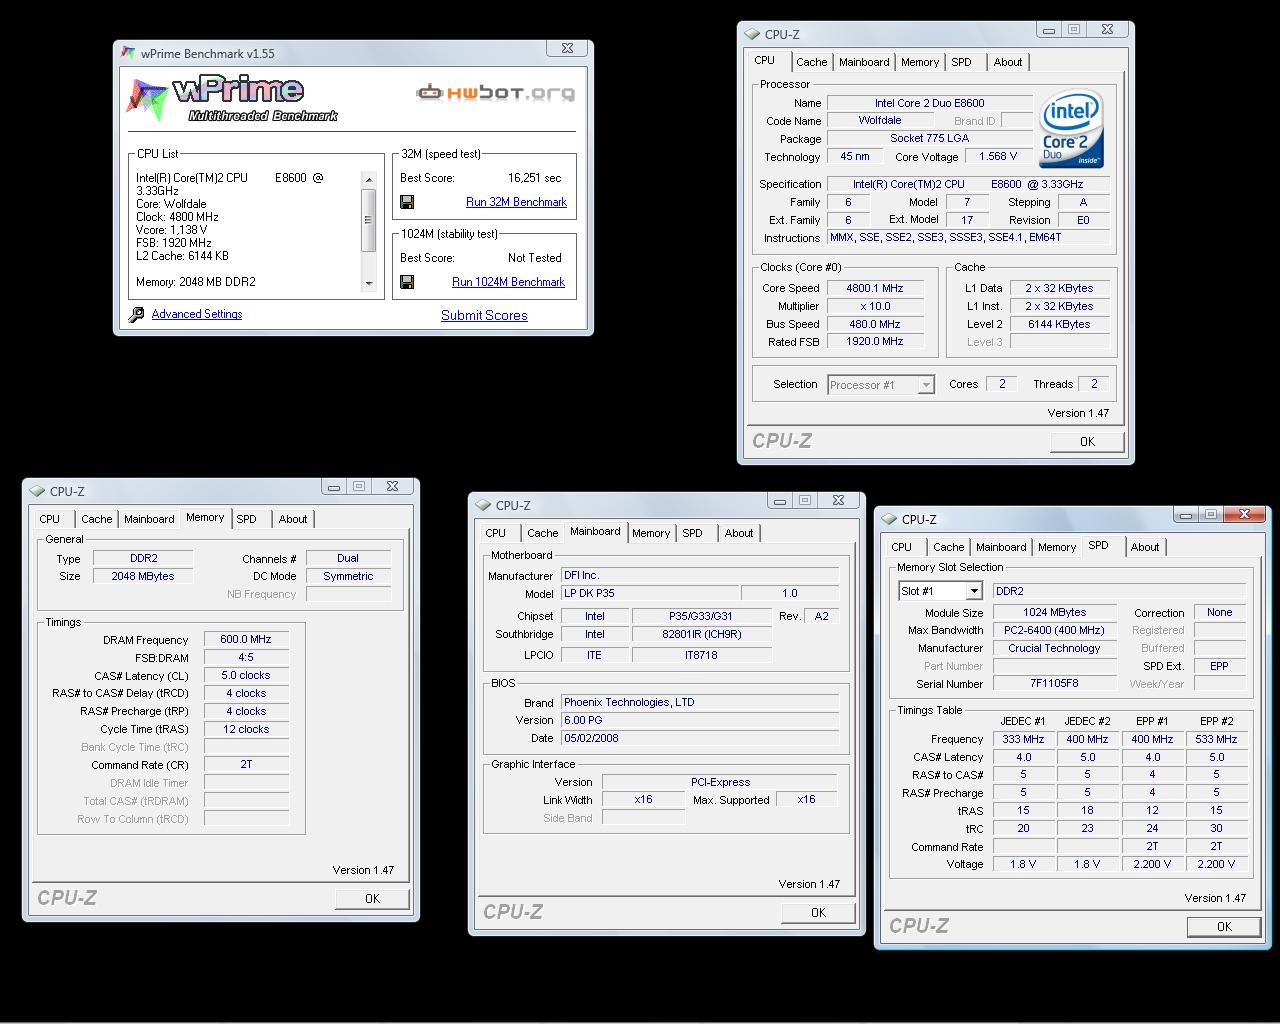Select About tab in the SPD CPU-Z window
Screen dimensions: 1280x1024
[x=1145, y=547]
